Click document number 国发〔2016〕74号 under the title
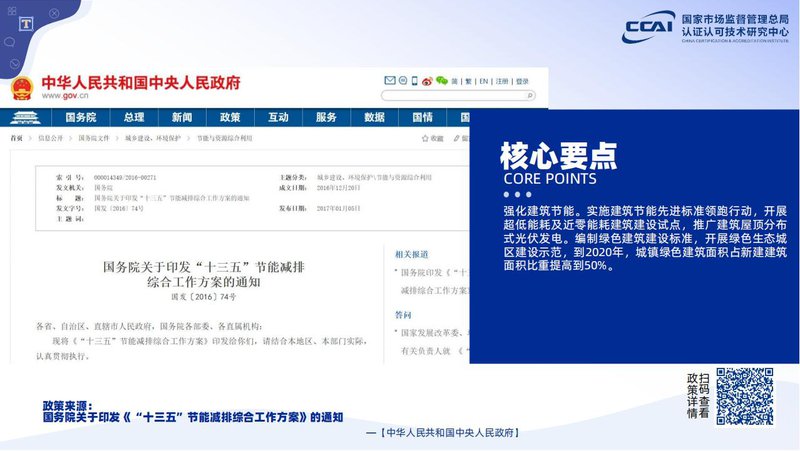800x451 pixels. coord(204,296)
